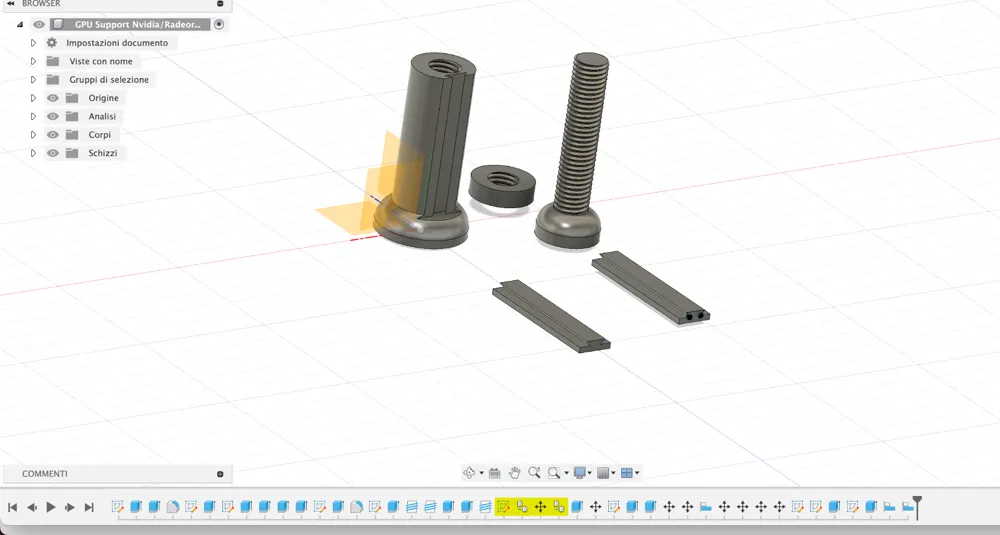
Task: Expand Gruppi di selezione node
Action: coord(33,80)
